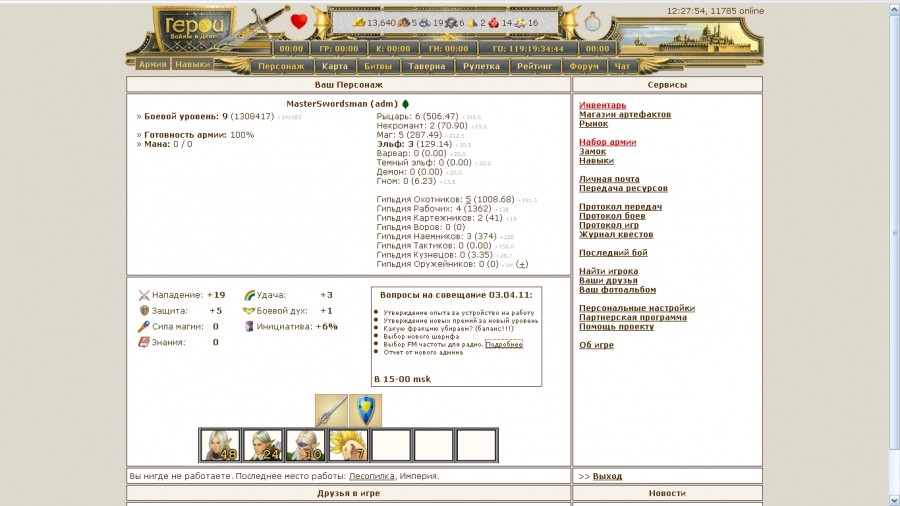Image resolution: width=900 pixels, height=506 pixels.
Task: Click the equipped sword artifact icon
Action: [331, 411]
